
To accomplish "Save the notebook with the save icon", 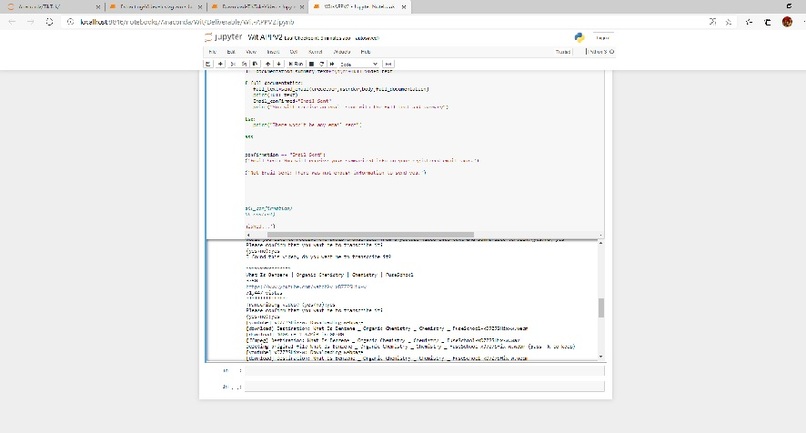I will (x=208, y=64).
